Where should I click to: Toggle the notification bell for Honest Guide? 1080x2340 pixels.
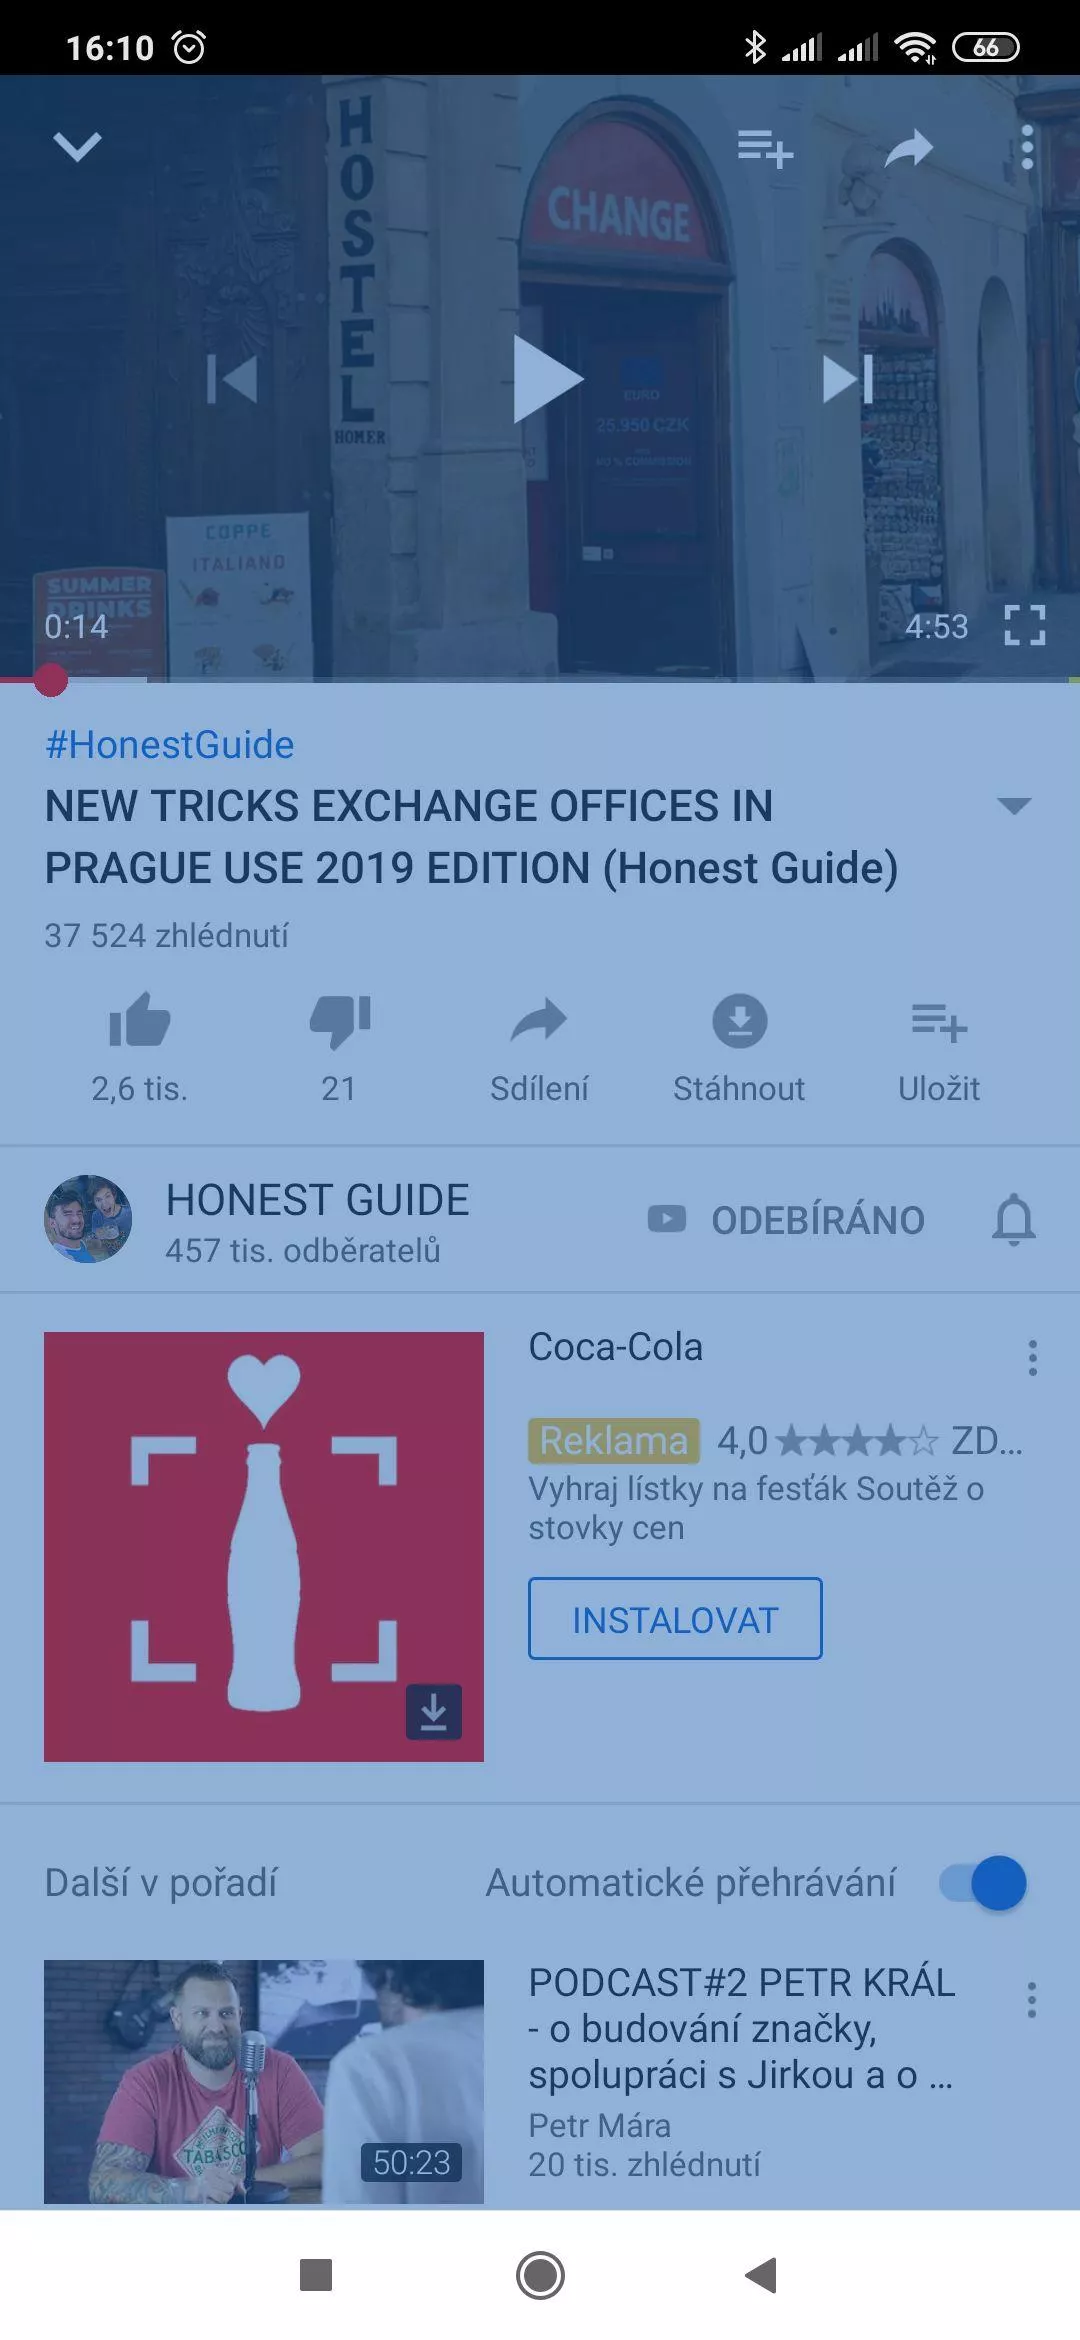click(1014, 1220)
